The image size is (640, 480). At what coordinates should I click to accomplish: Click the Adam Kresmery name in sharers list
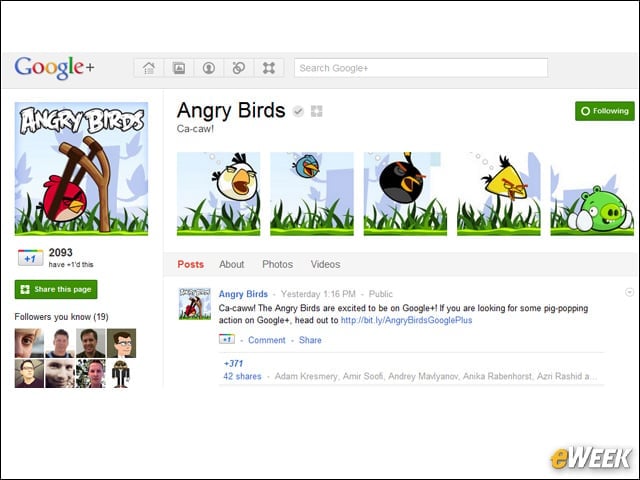[x=306, y=376]
